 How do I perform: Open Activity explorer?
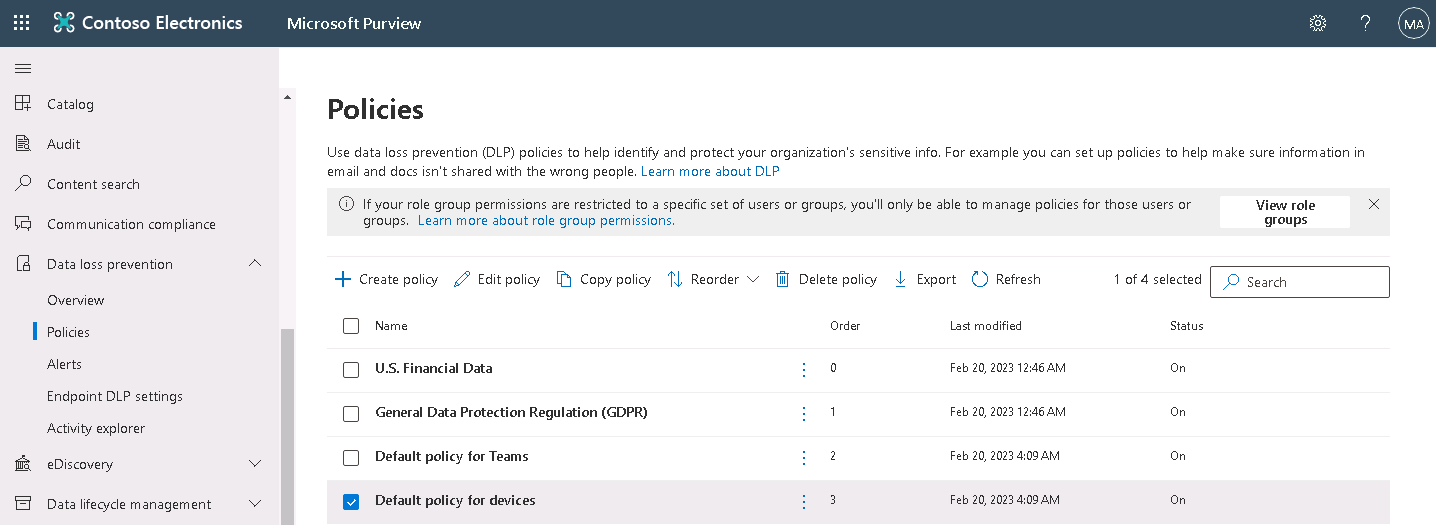pos(96,428)
